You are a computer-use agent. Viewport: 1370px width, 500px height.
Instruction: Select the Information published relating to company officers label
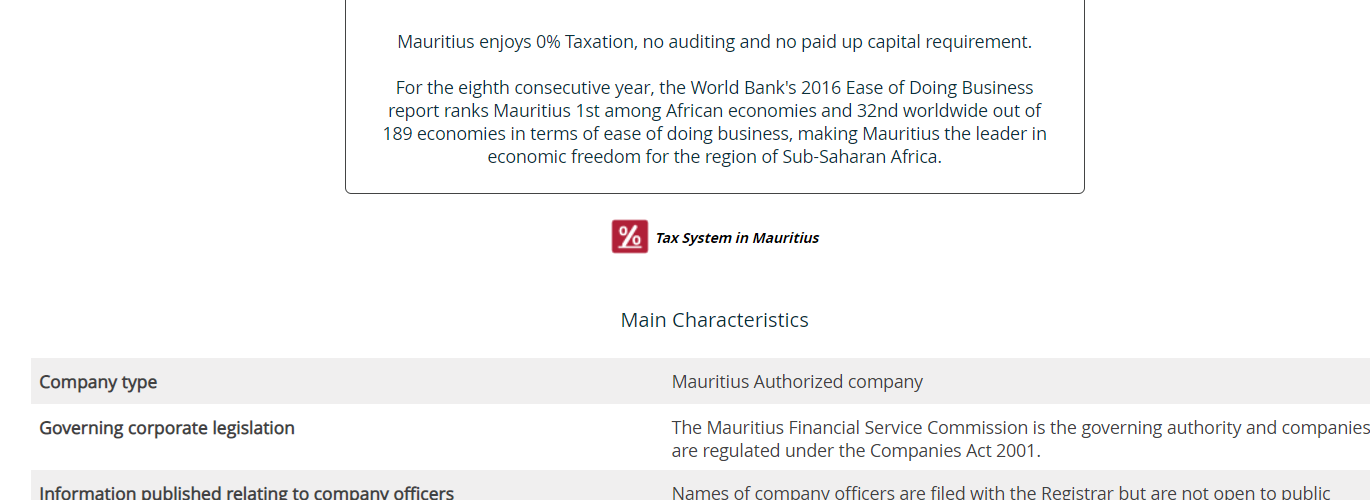(246, 493)
